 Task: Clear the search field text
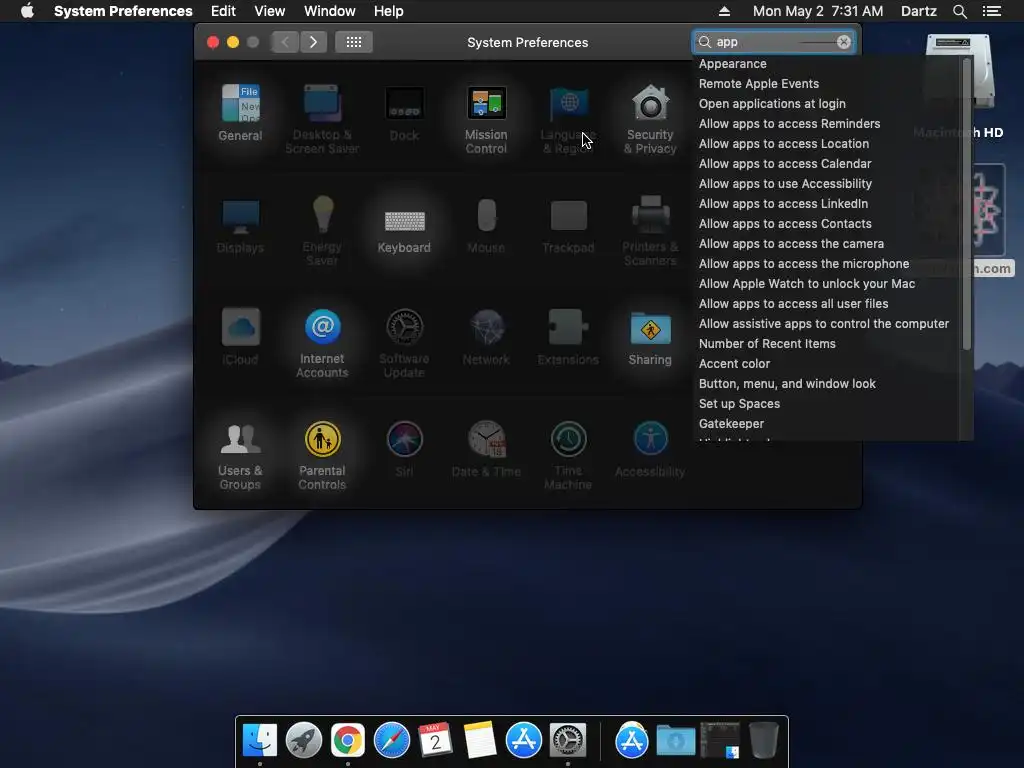[x=844, y=42]
